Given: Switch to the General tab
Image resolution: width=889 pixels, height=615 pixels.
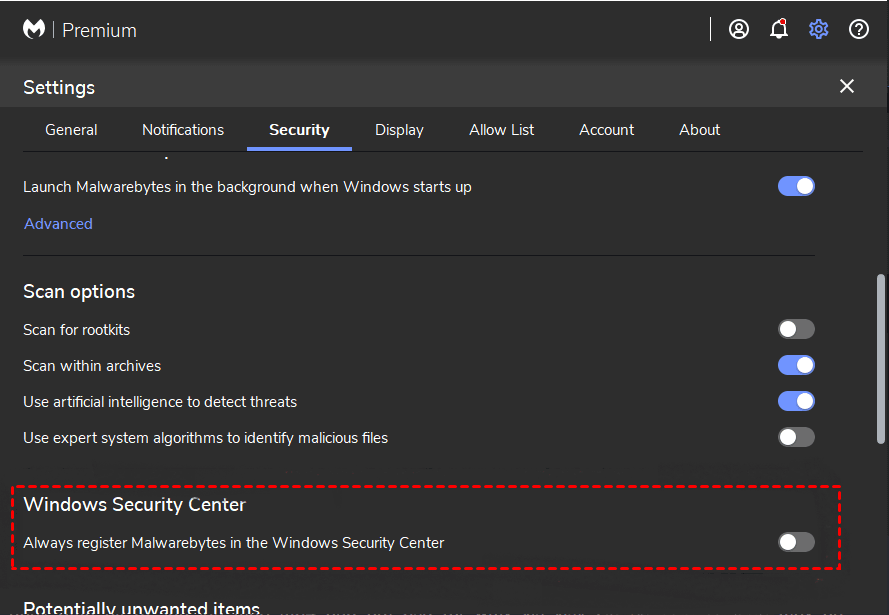Looking at the screenshot, I should coord(71,130).
